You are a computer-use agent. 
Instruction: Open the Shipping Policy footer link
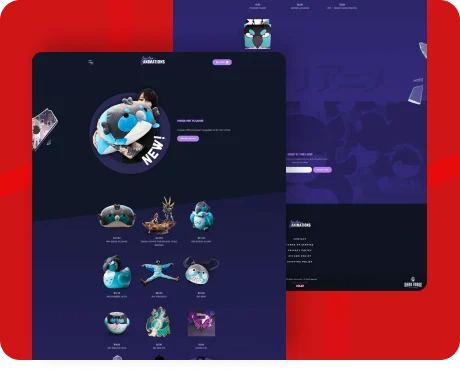(x=300, y=262)
